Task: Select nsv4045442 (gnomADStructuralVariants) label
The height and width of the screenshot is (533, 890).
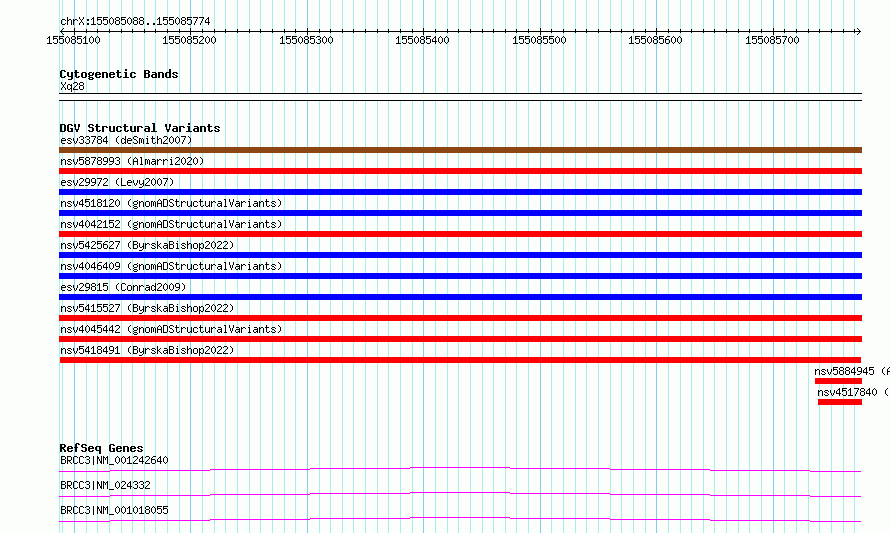Action: [x=171, y=329]
